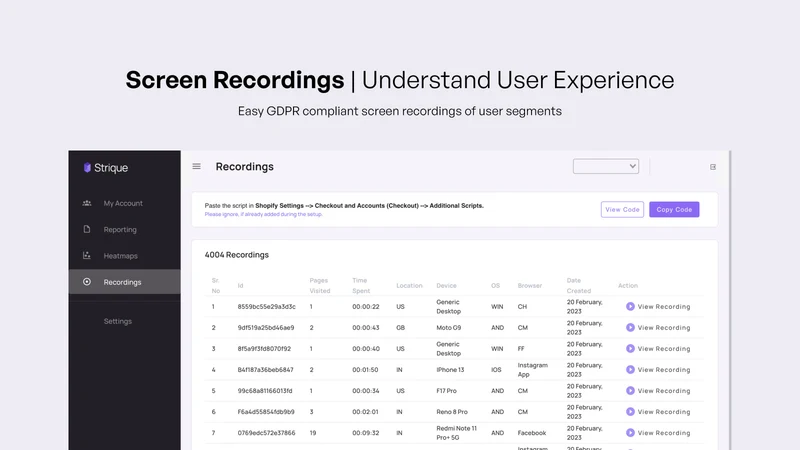Open My Account in sidebar
Image resolution: width=800 pixels, height=450 pixels.
click(123, 203)
